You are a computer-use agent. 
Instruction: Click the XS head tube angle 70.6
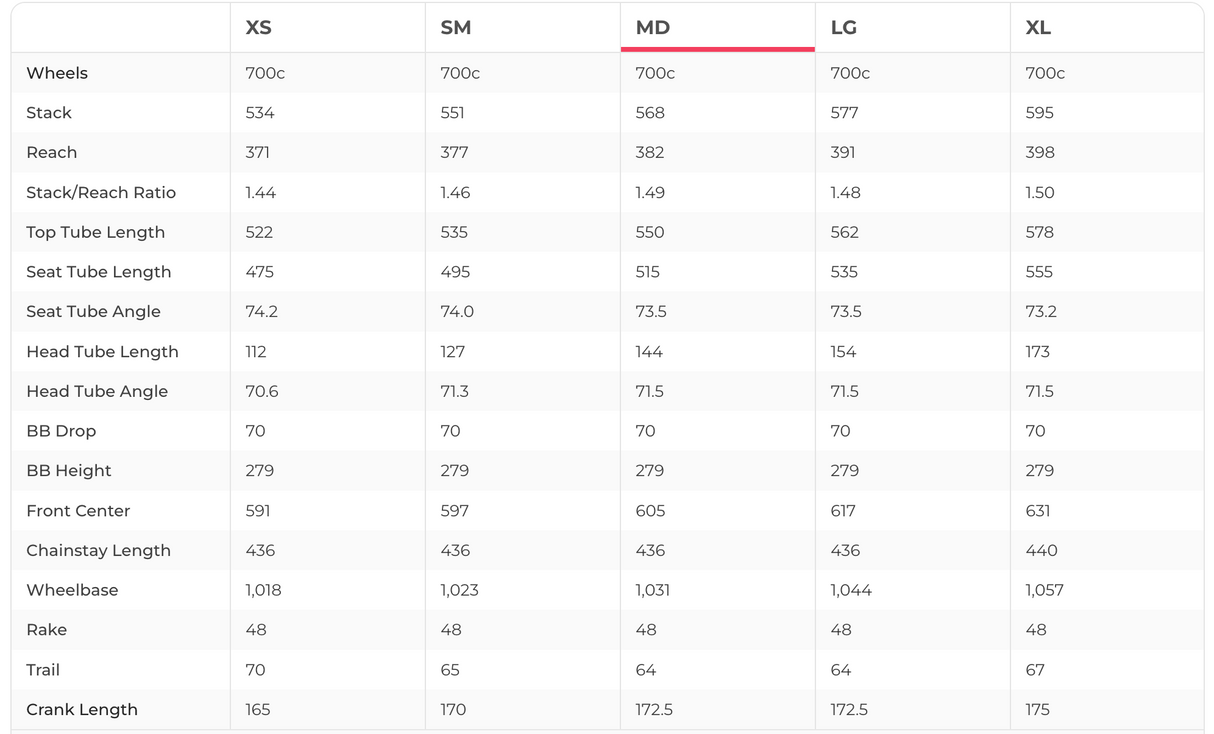pyautogui.click(x=262, y=391)
